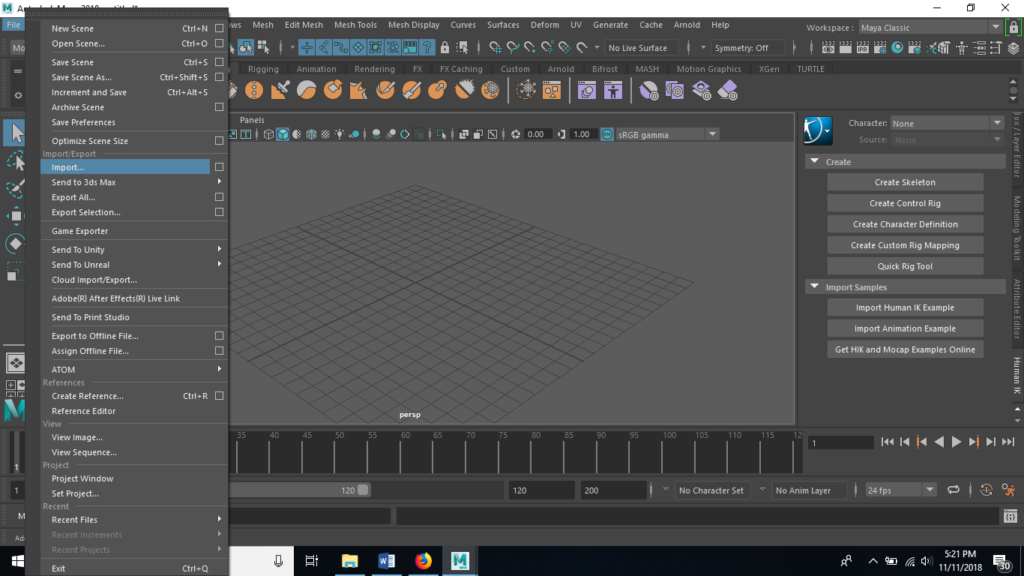Click the snap to curves magnet icon

click(x=513, y=48)
